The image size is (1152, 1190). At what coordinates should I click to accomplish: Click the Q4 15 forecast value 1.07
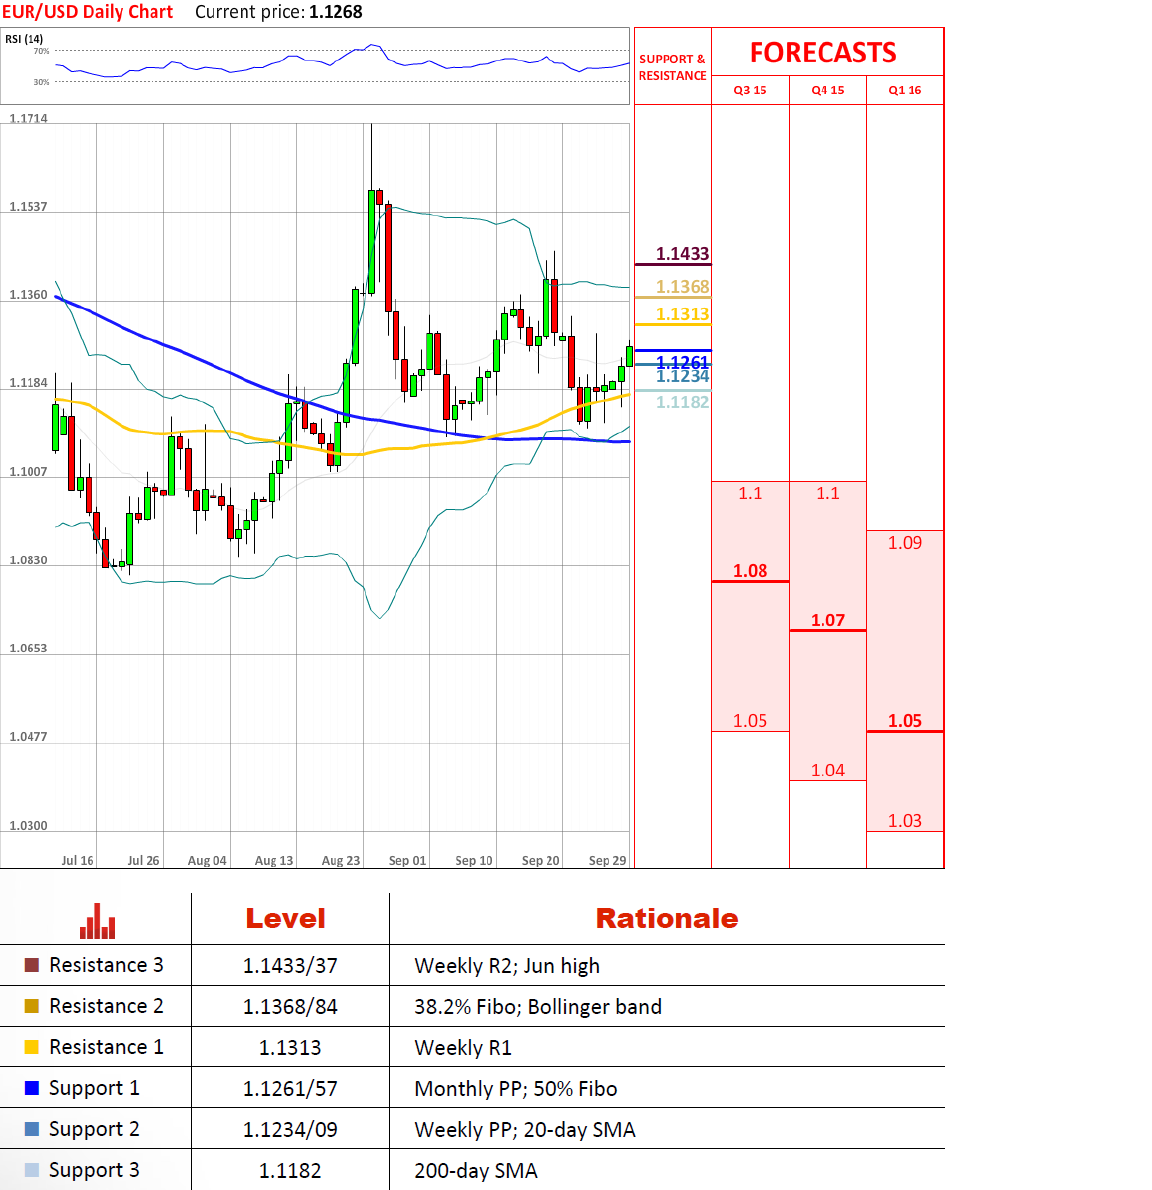coord(828,620)
